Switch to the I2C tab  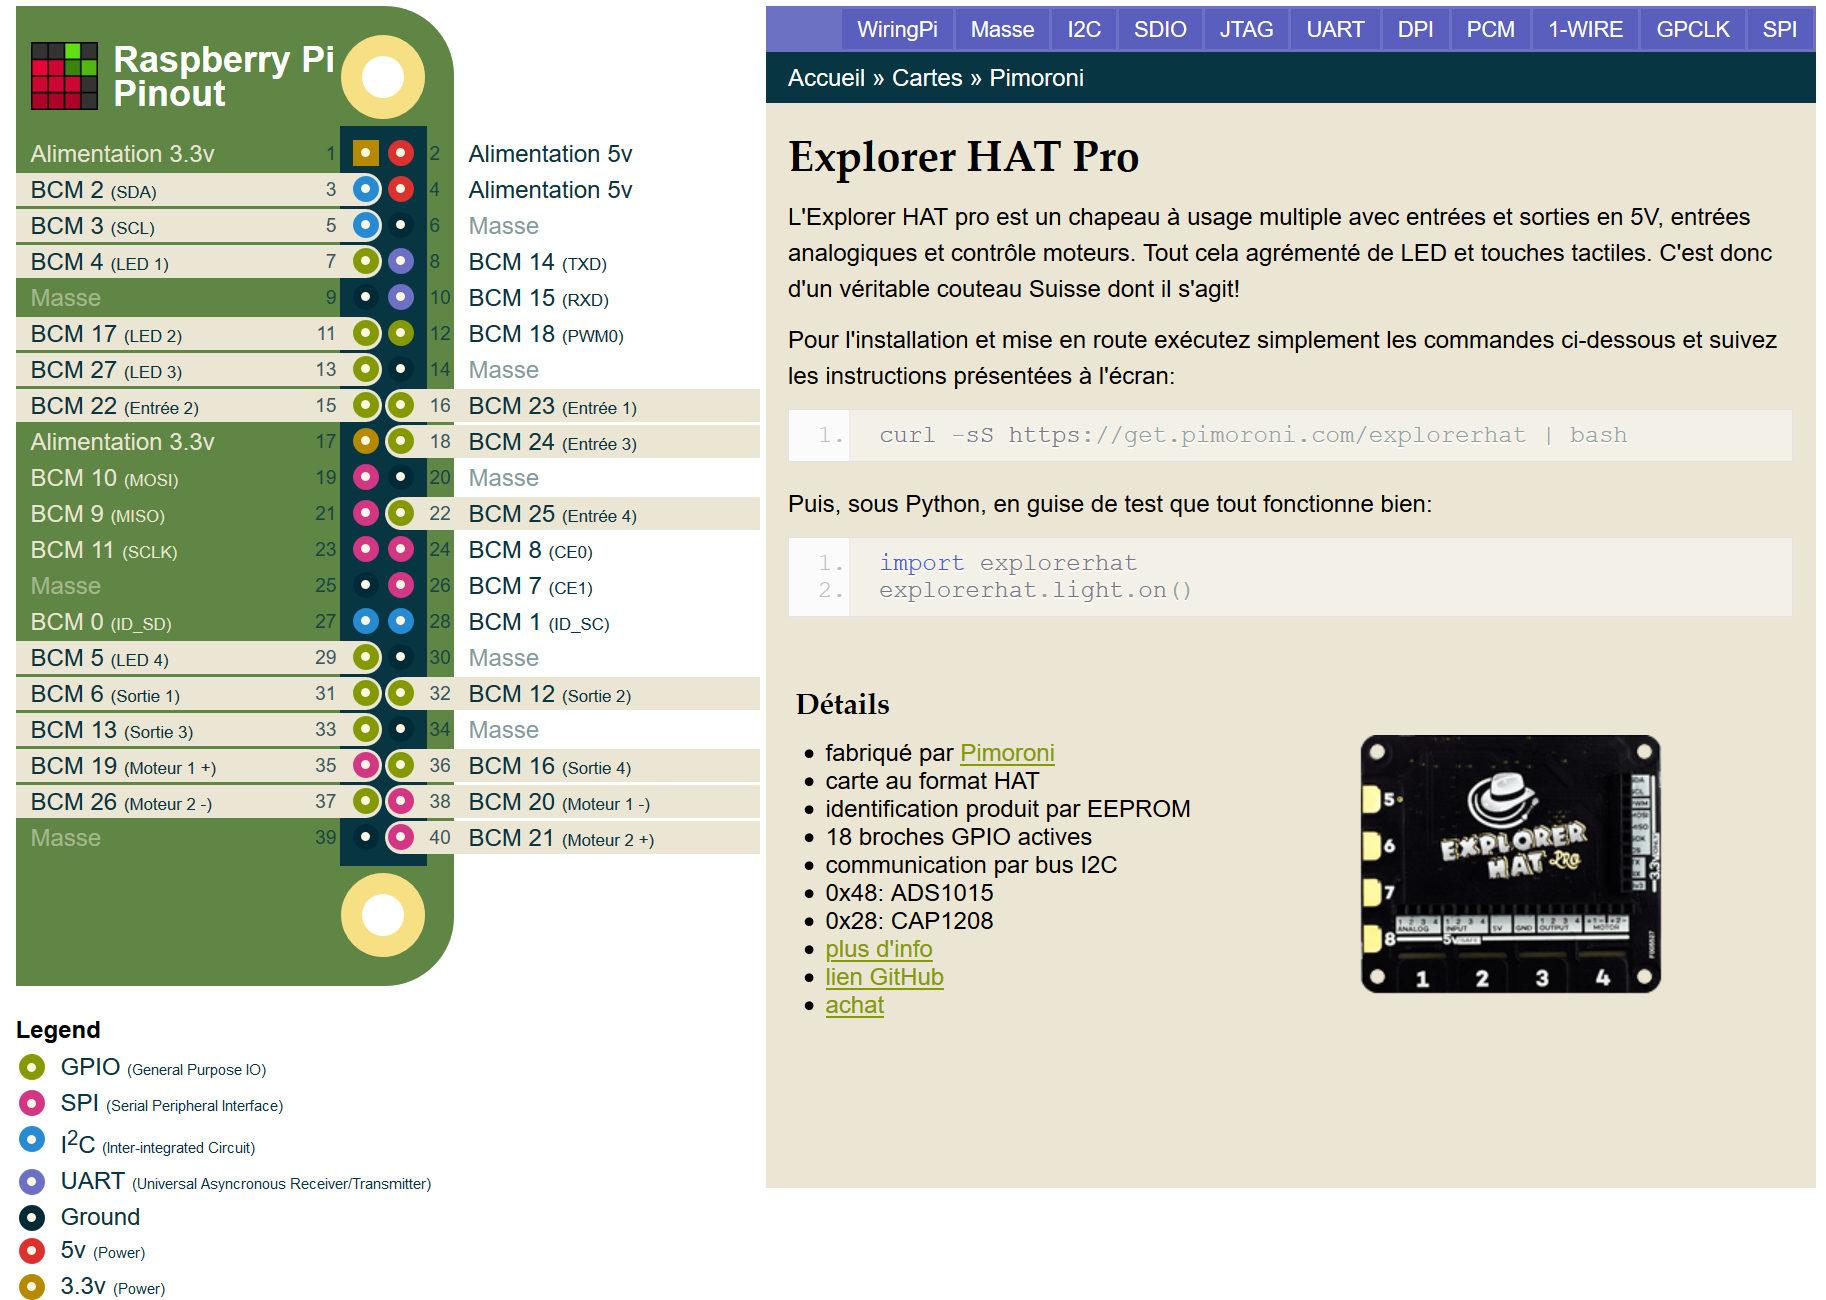(1084, 29)
